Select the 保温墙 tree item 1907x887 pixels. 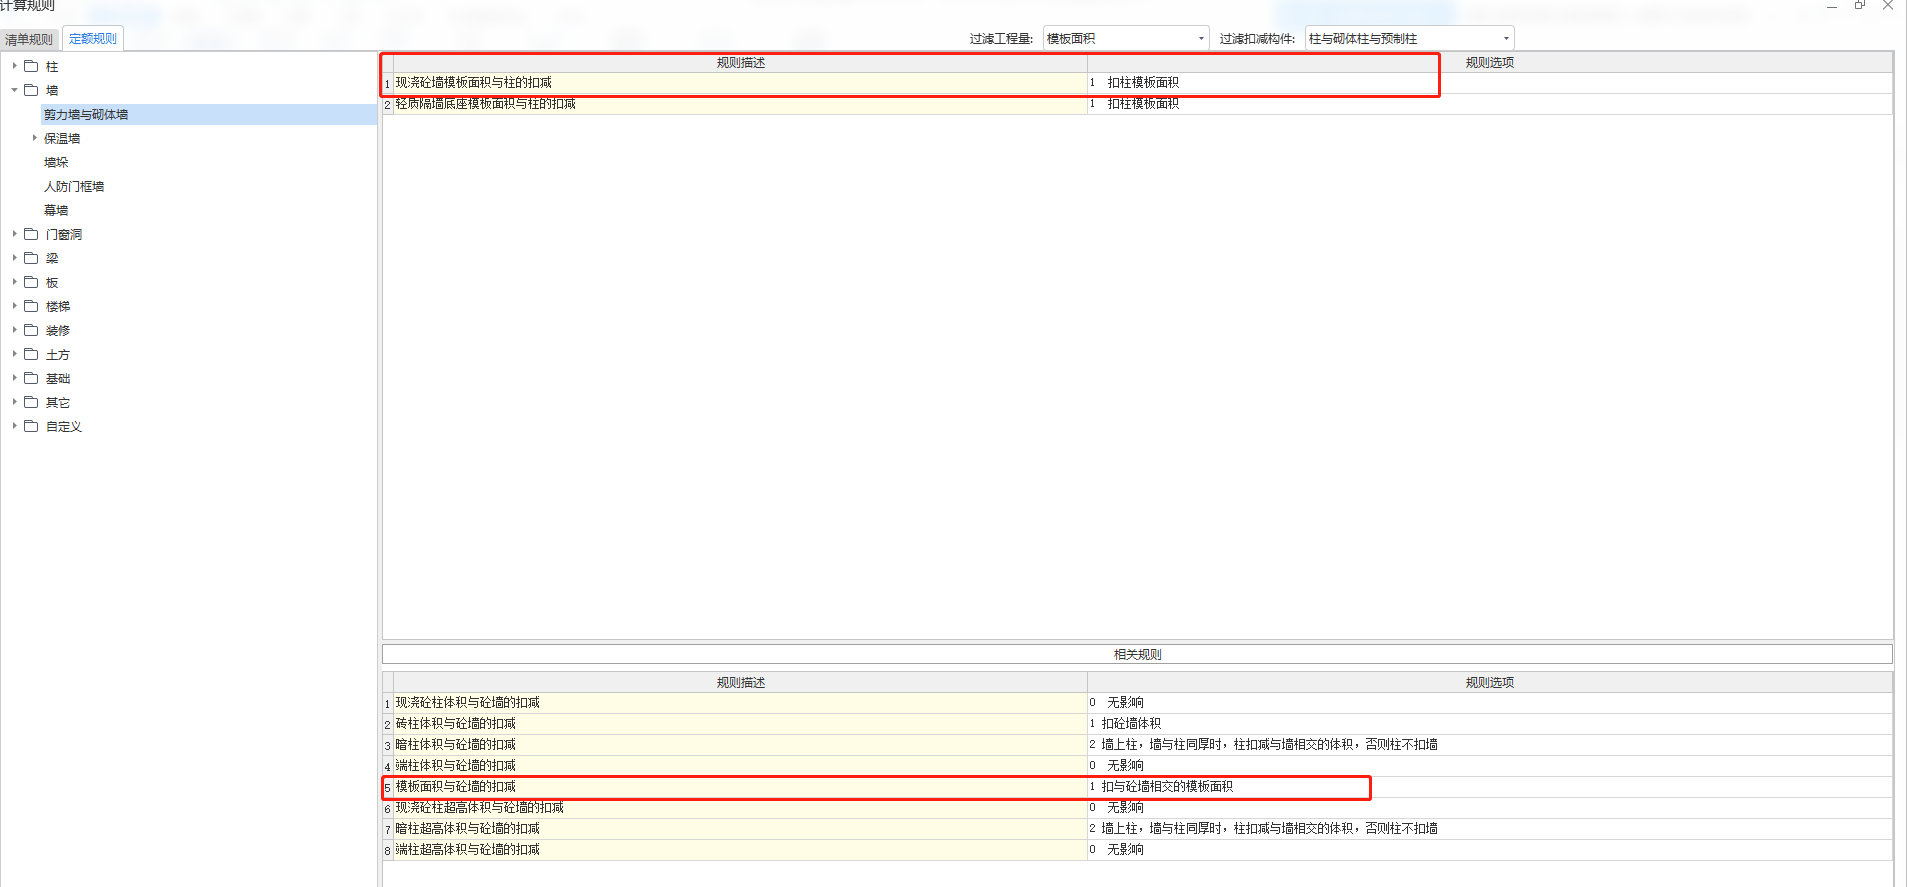(62, 139)
